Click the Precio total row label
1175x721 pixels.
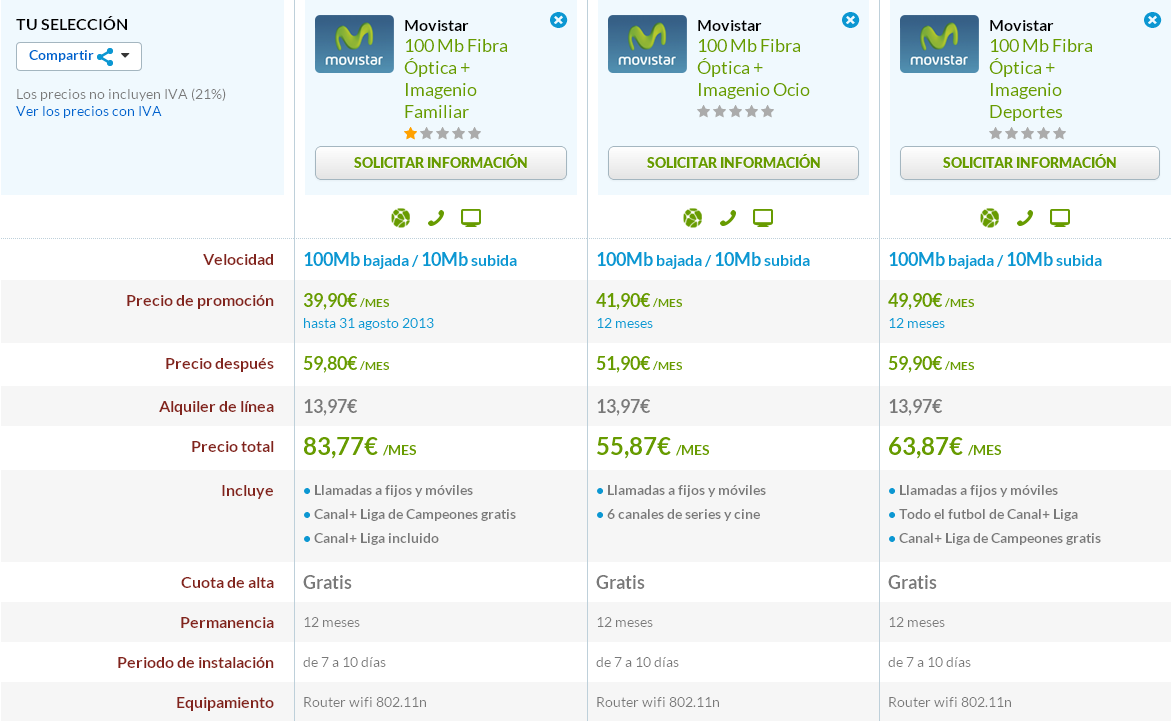click(232, 447)
